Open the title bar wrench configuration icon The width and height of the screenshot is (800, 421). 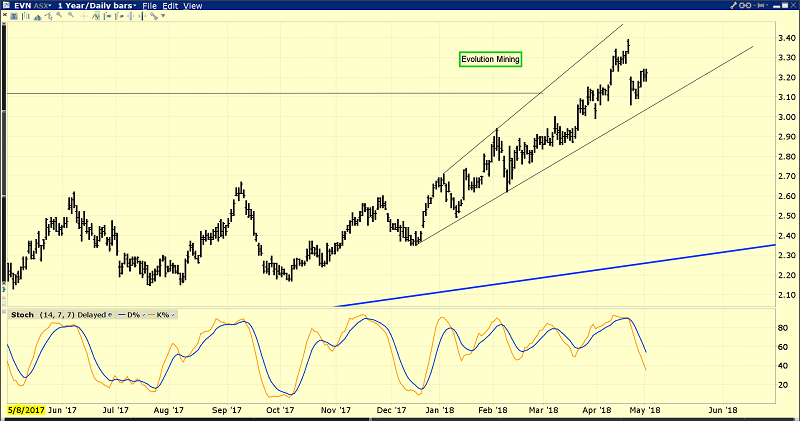pos(733,5)
